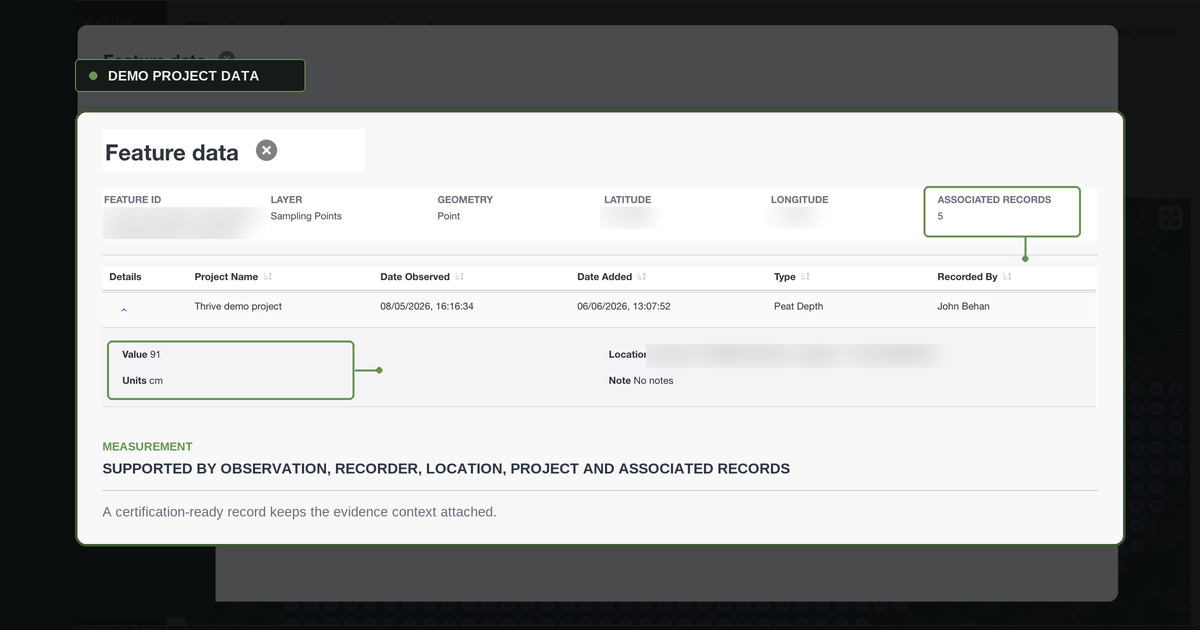Sort by Recorded By column
The image size is (1200, 630).
1007,277
